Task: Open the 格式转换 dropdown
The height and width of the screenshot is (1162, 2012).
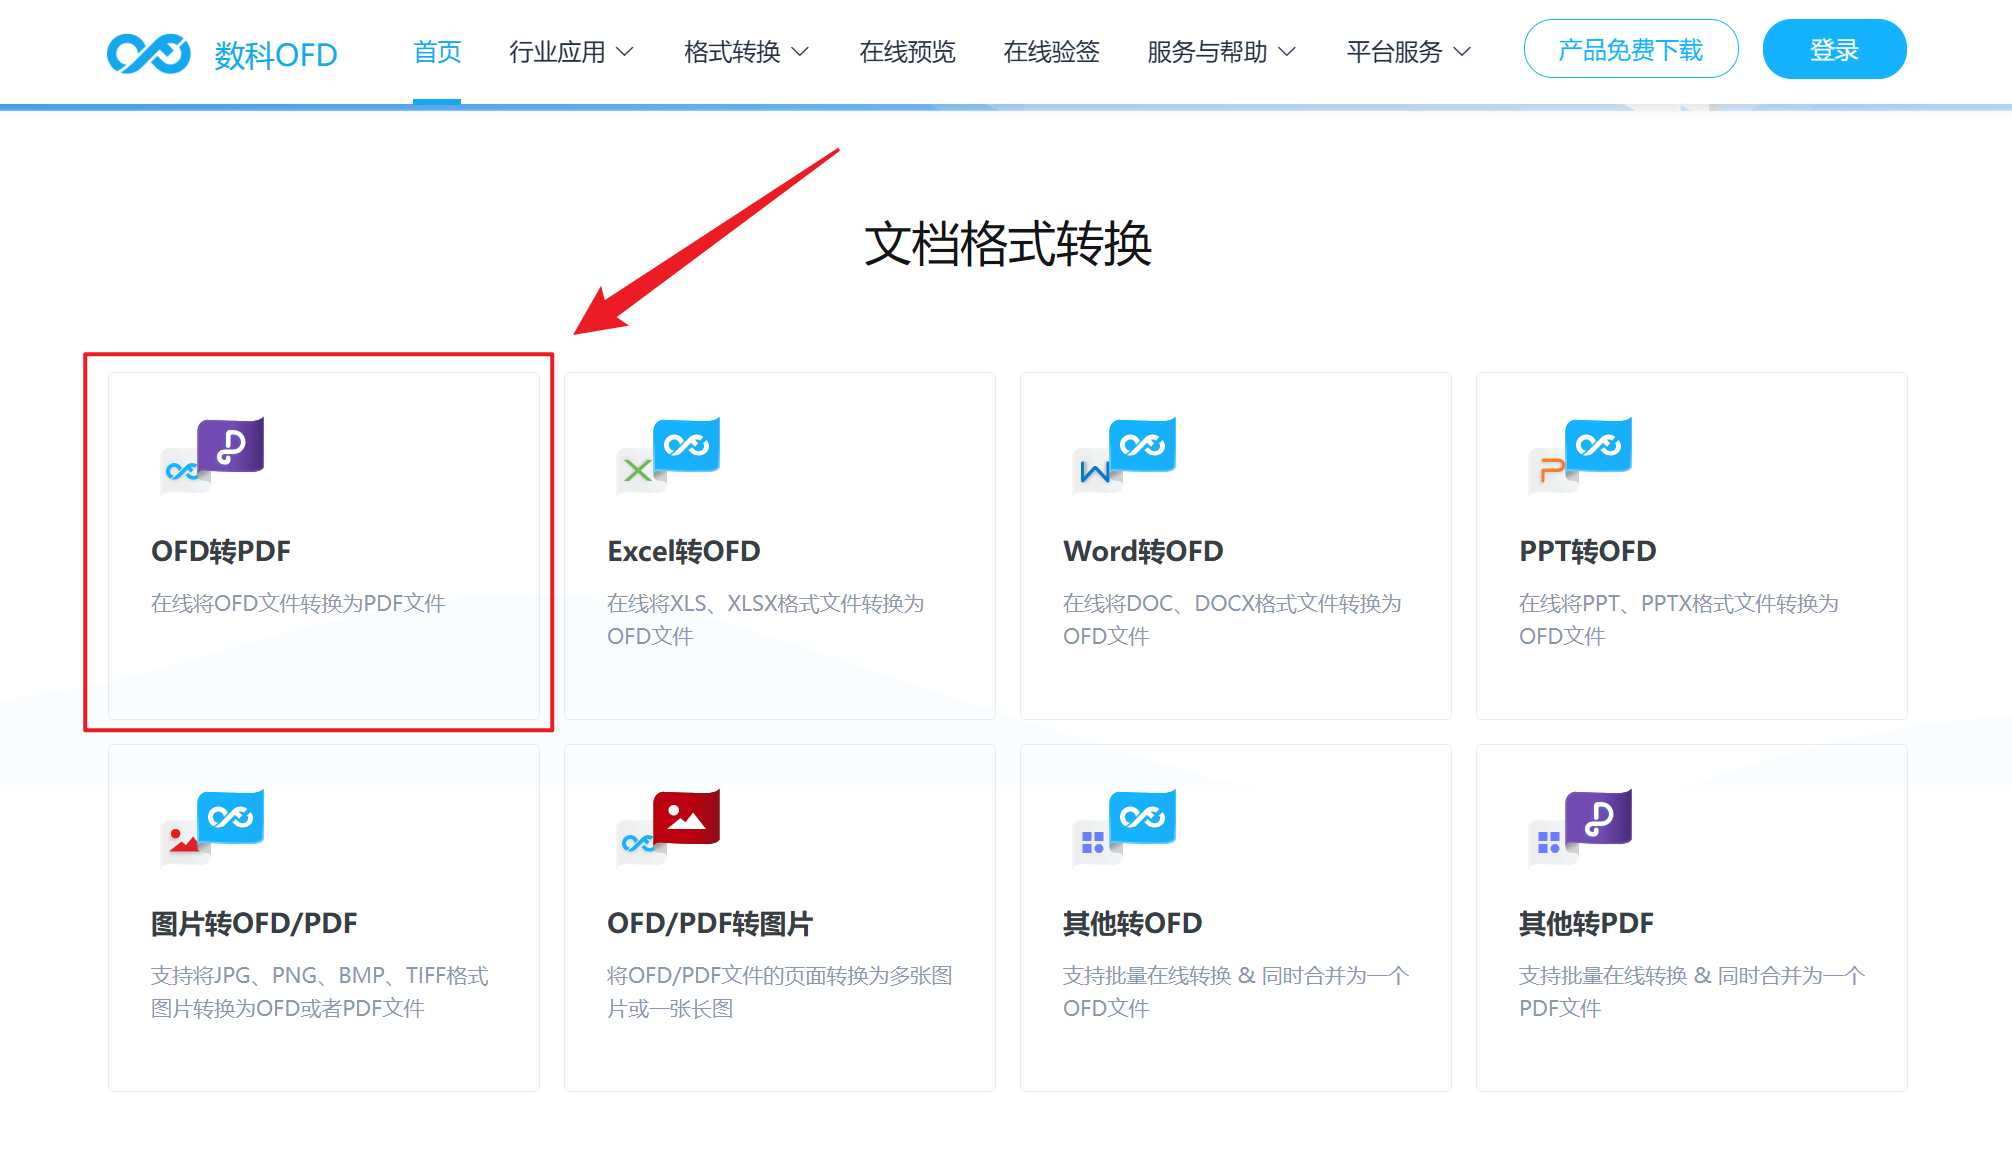Action: click(745, 52)
